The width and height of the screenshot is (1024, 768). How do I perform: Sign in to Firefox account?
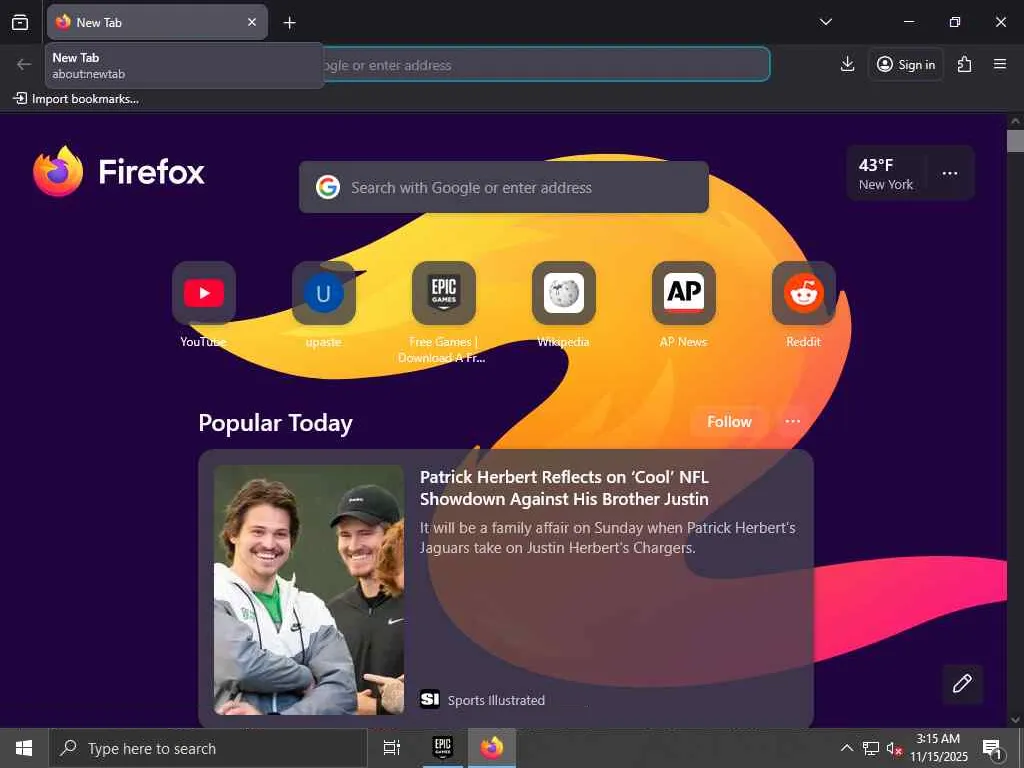click(x=906, y=65)
